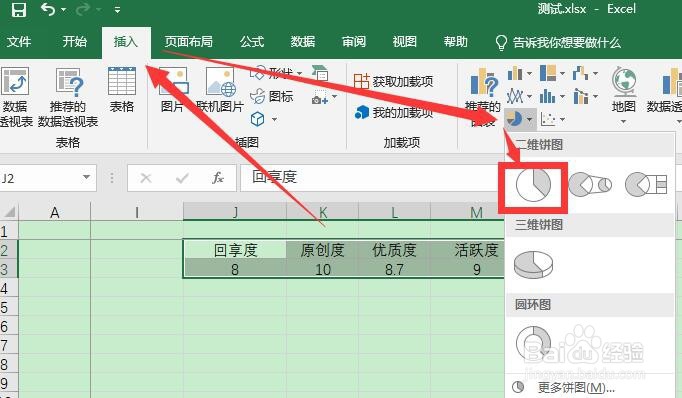Select the 插入 ribbon tab

pyautogui.click(x=126, y=42)
